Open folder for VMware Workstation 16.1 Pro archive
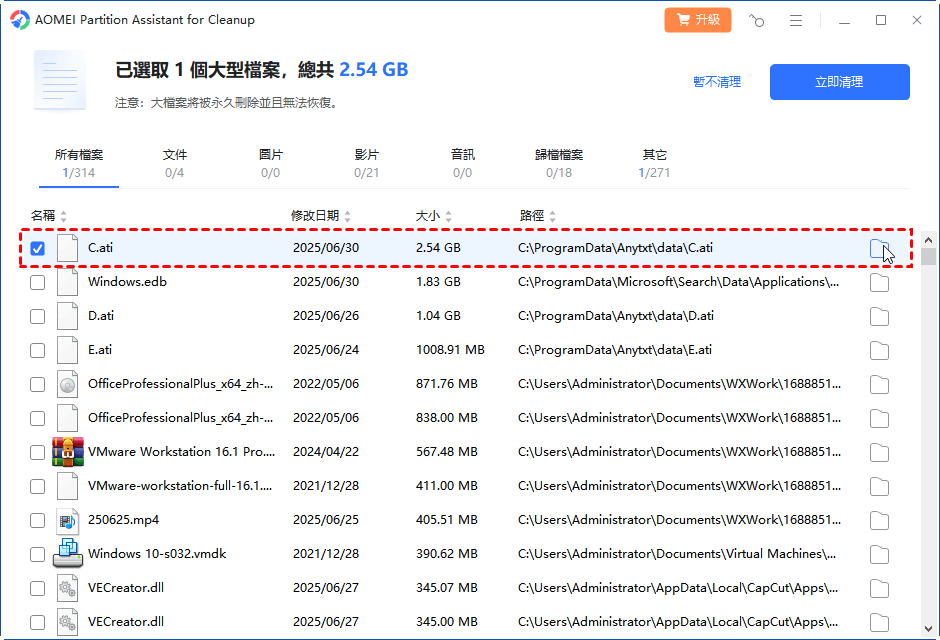This screenshot has width=940, height=640. click(879, 452)
